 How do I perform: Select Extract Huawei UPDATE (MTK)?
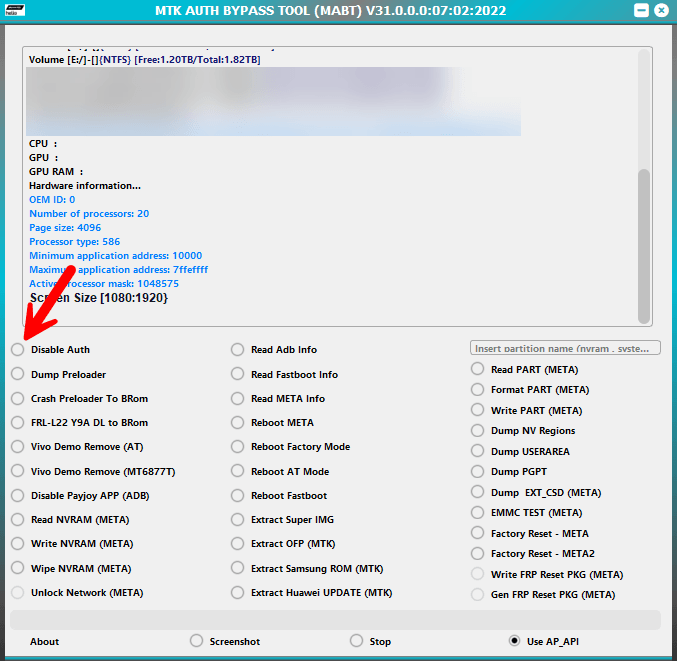[x=237, y=592]
